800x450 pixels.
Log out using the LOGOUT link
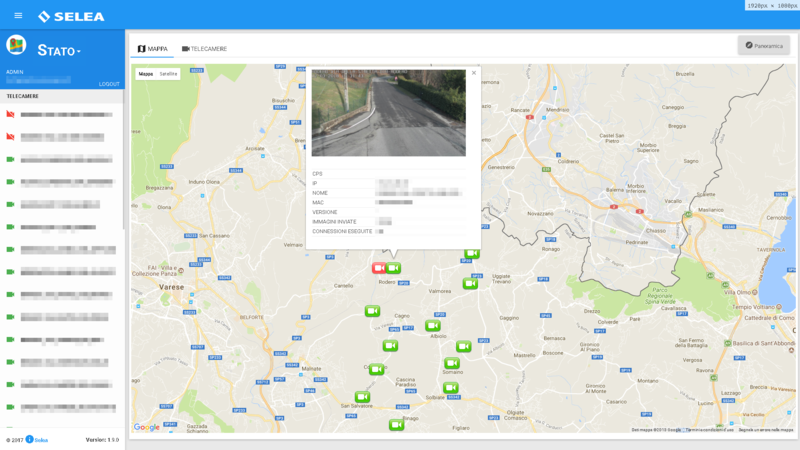coord(109,84)
